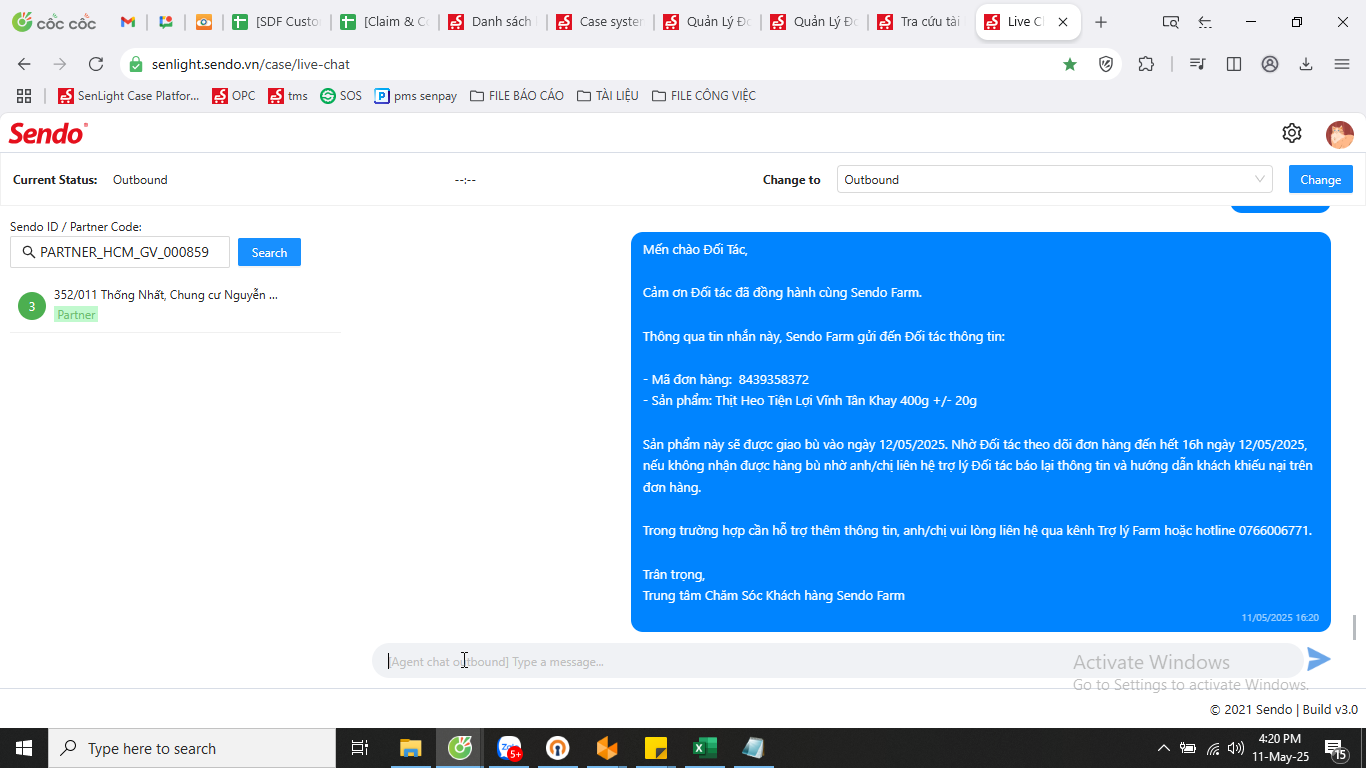Open the Gmail pinned tab
Screen dimensions: 1366x768
[128, 22]
